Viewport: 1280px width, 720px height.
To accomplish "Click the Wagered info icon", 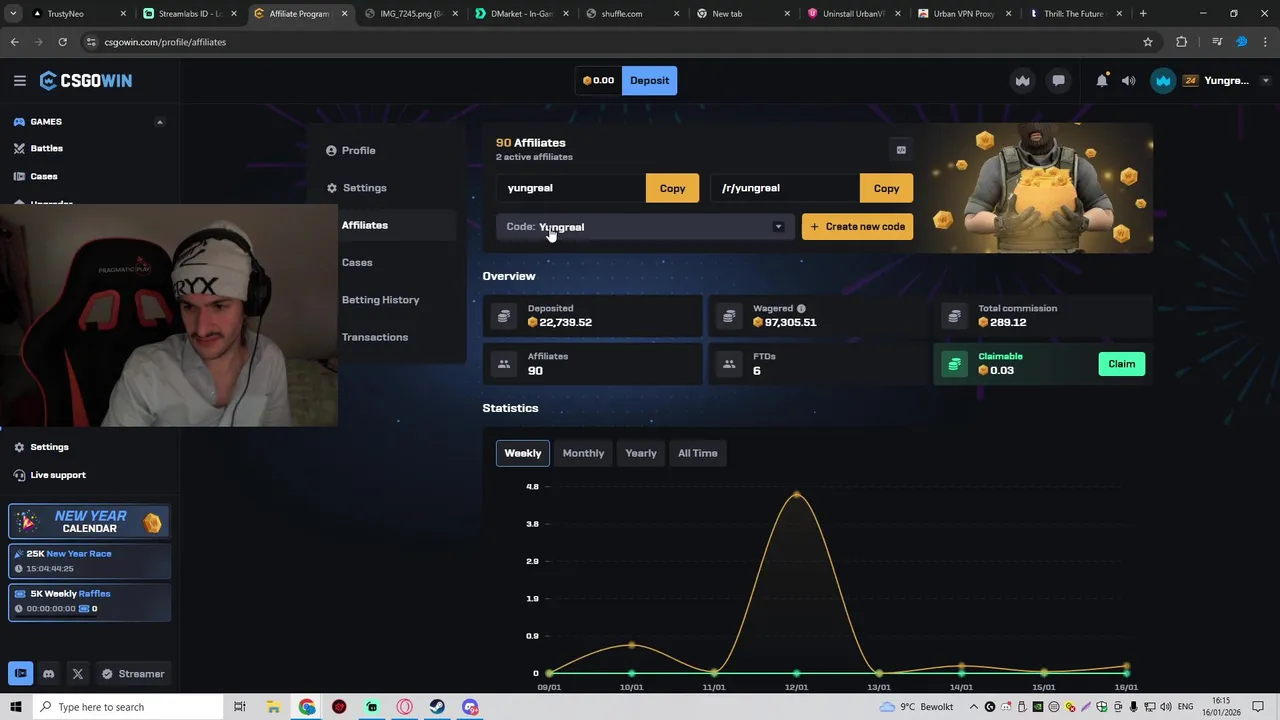I will point(801,309).
